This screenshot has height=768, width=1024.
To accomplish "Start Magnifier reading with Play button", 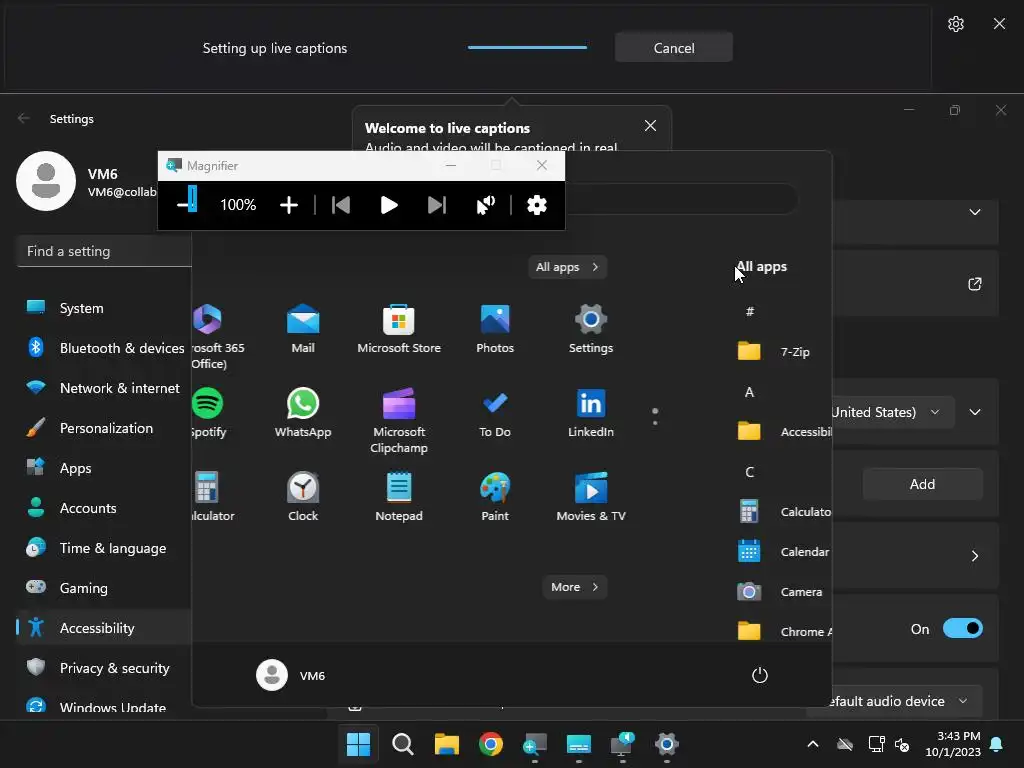I will tap(389, 205).
